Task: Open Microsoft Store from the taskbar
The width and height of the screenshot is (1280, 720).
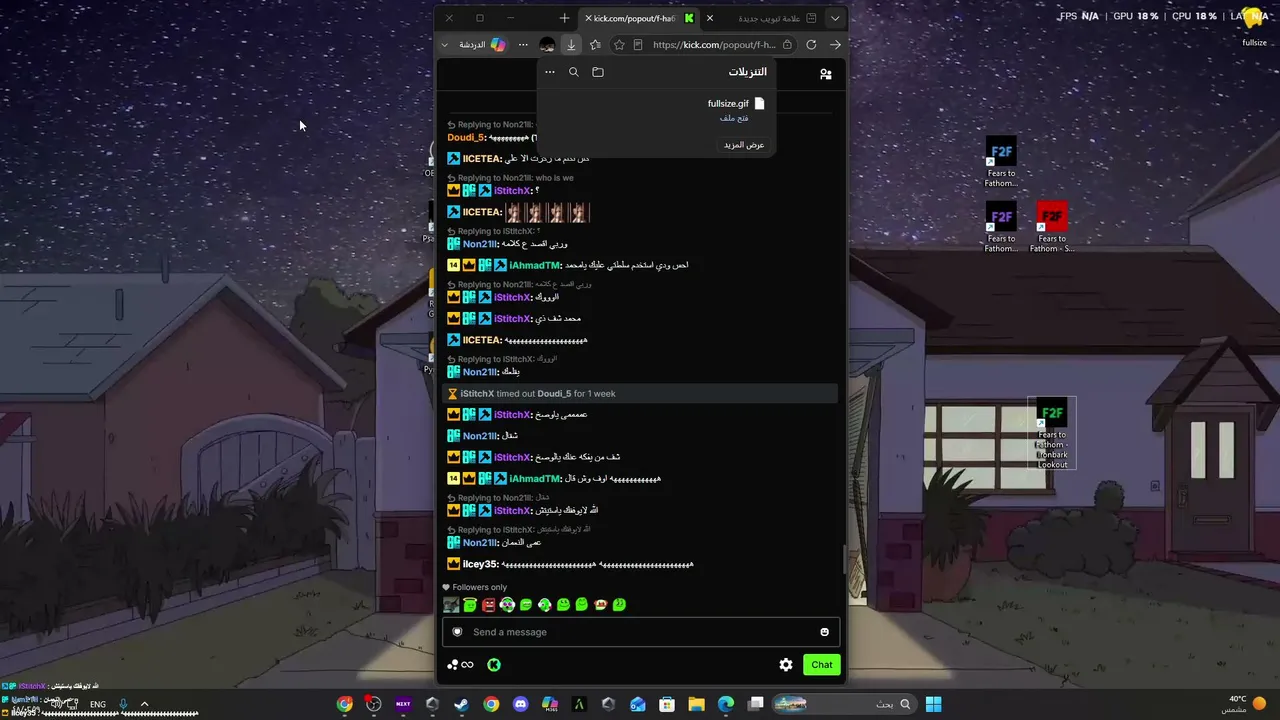Action: click(667, 704)
